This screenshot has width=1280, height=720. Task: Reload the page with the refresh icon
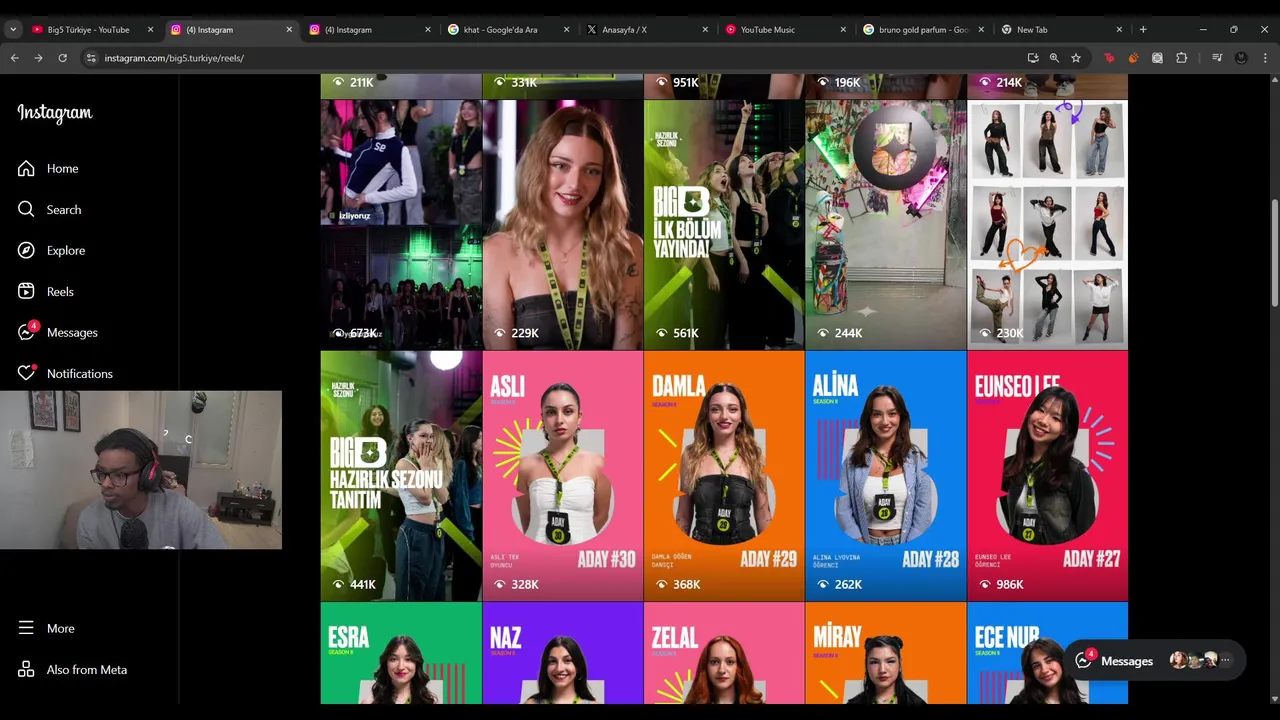click(62, 58)
